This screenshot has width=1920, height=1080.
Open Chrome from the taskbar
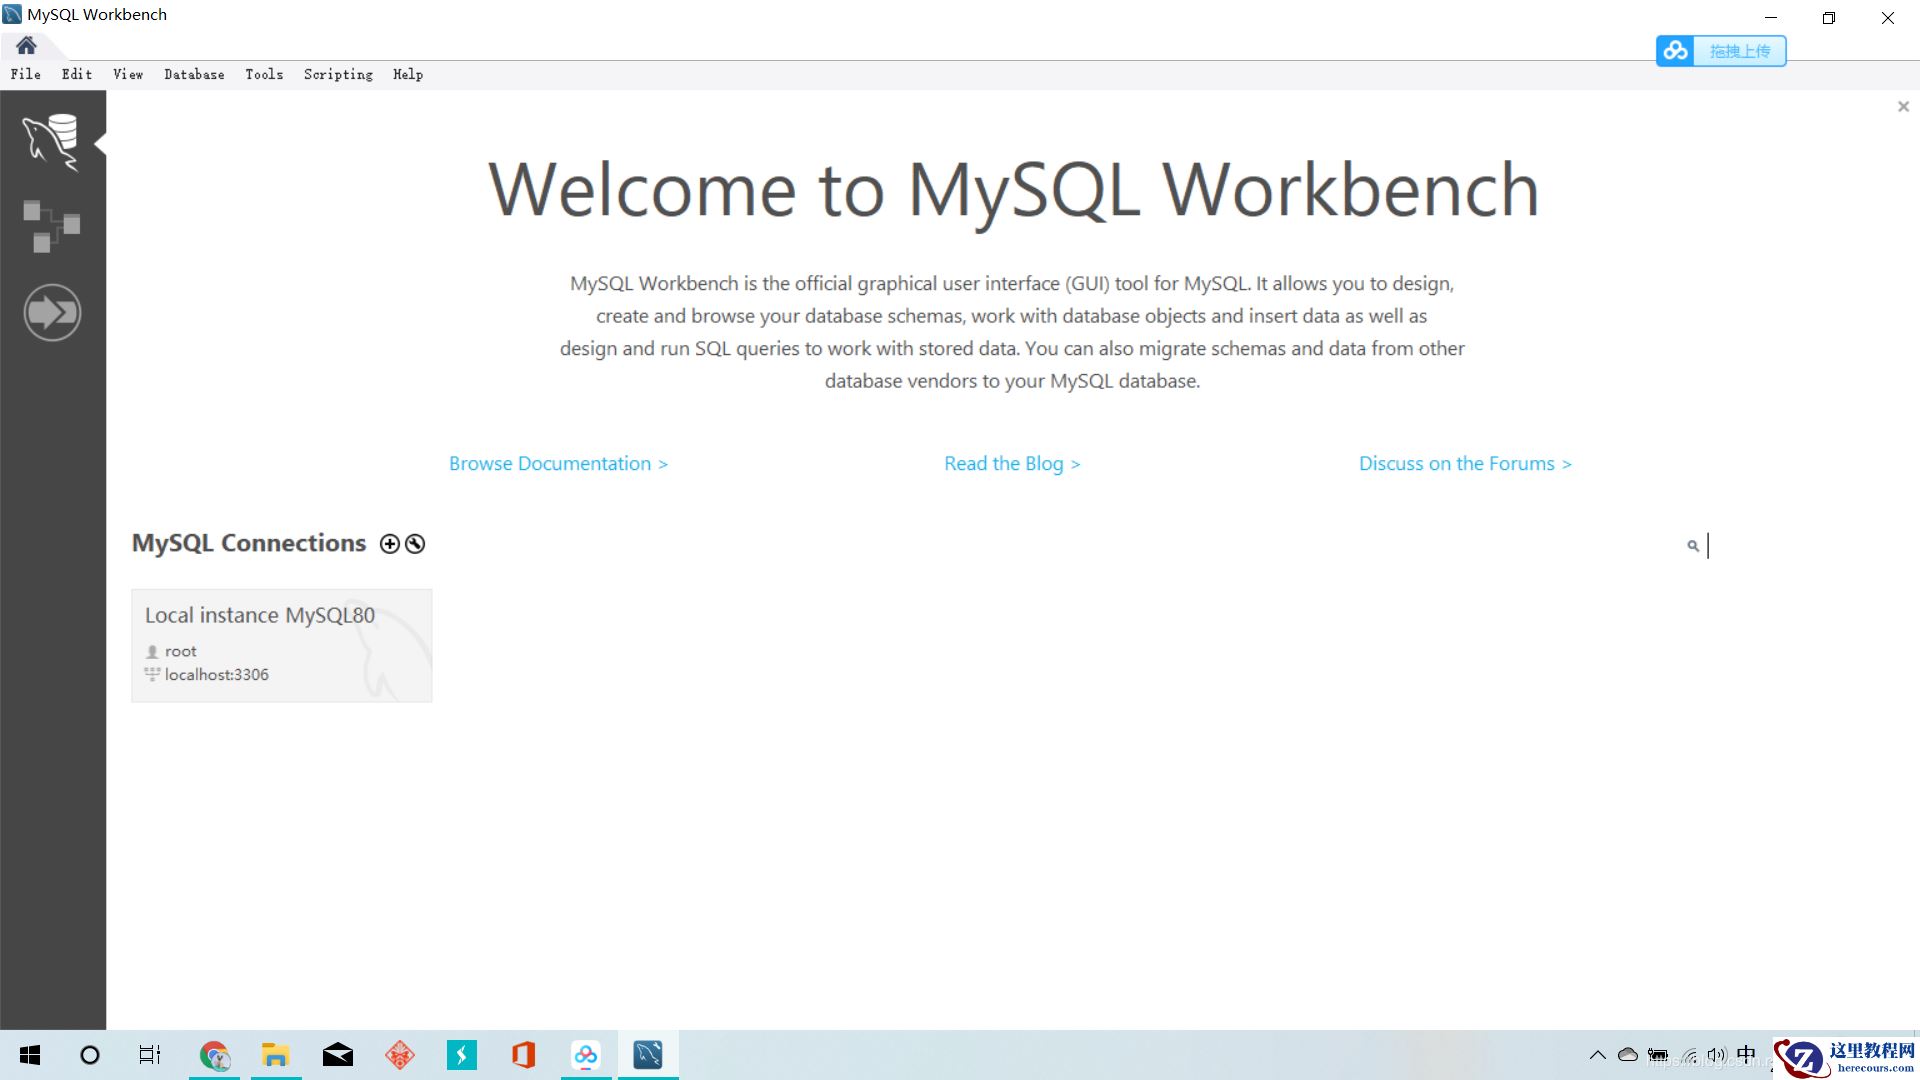point(214,1055)
